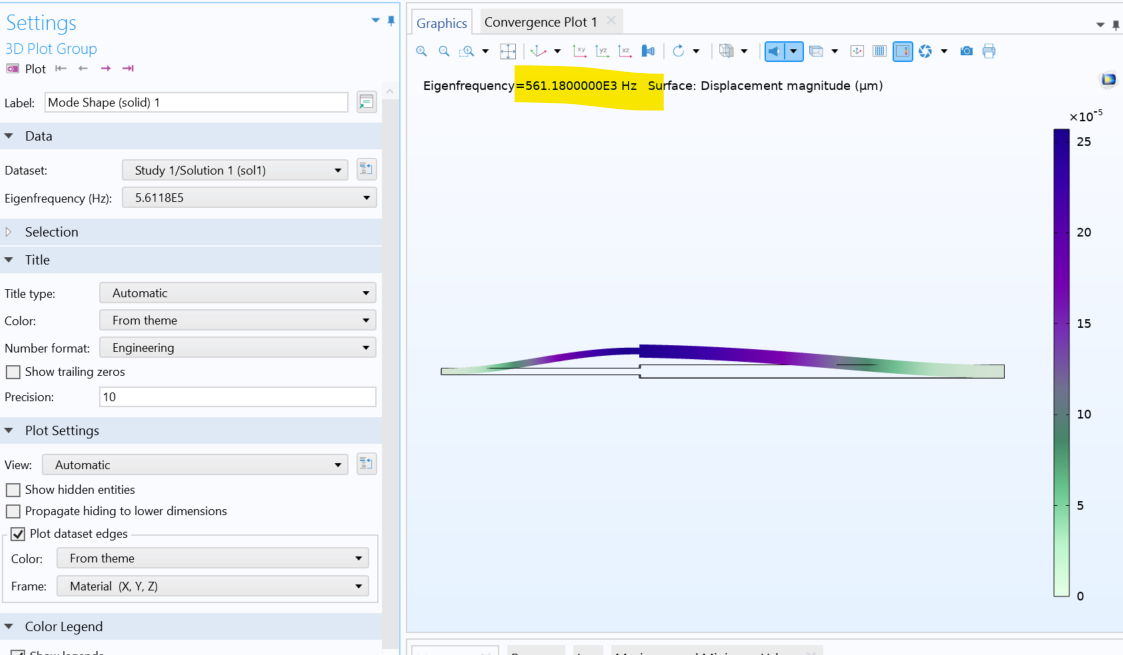Open the Number format dropdown
The image size is (1123, 655).
pyautogui.click(x=237, y=348)
